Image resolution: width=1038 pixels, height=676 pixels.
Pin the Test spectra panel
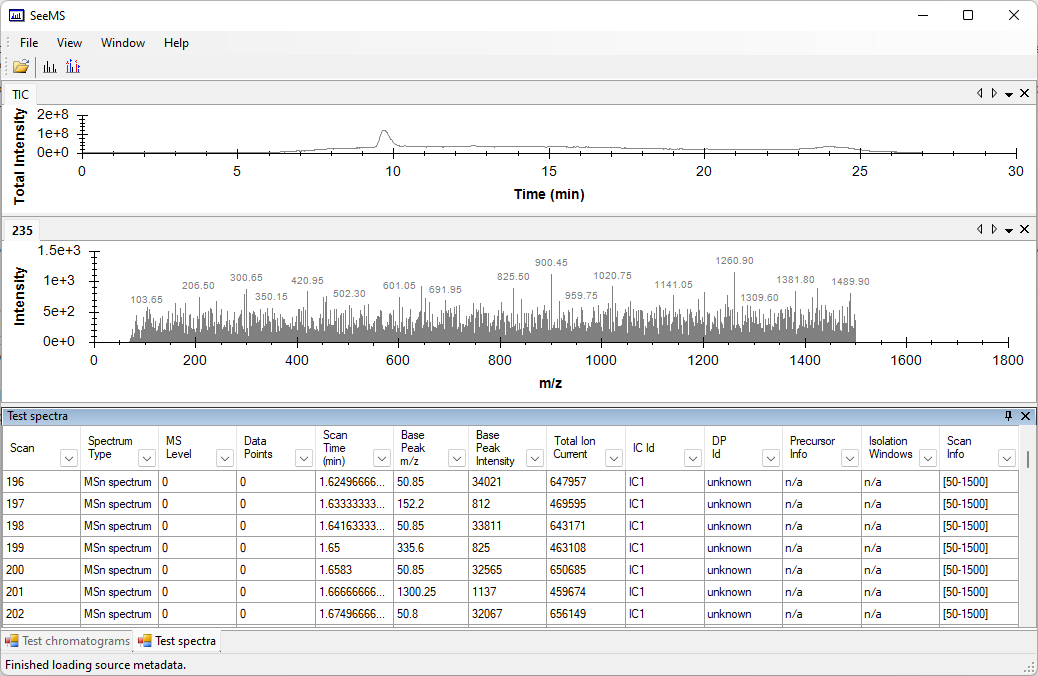coord(1008,416)
